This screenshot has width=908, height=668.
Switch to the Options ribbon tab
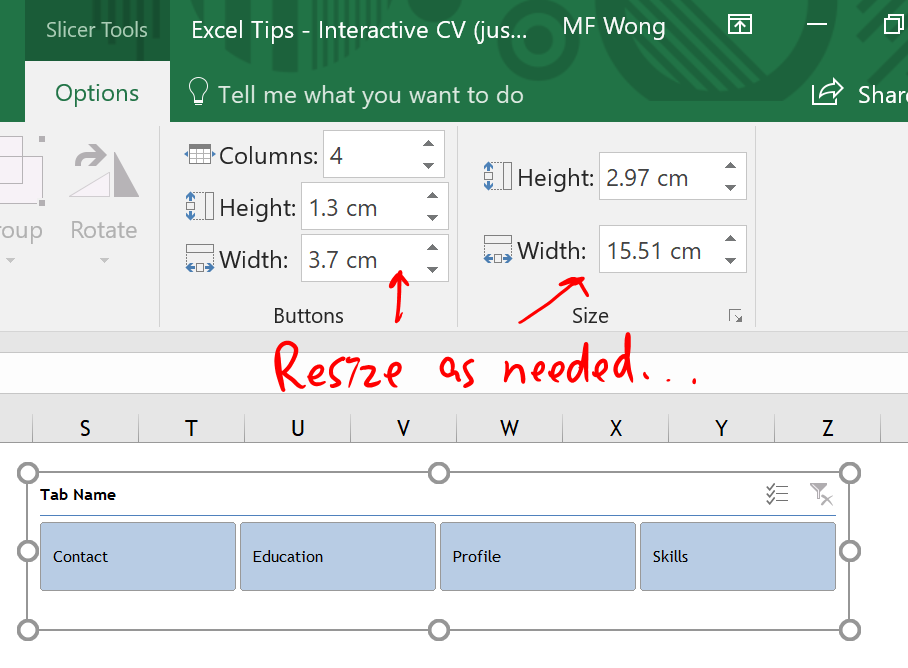tap(96, 93)
